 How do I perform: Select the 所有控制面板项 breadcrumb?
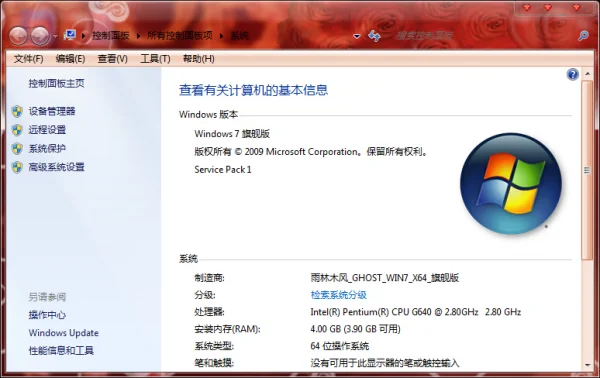coord(180,36)
